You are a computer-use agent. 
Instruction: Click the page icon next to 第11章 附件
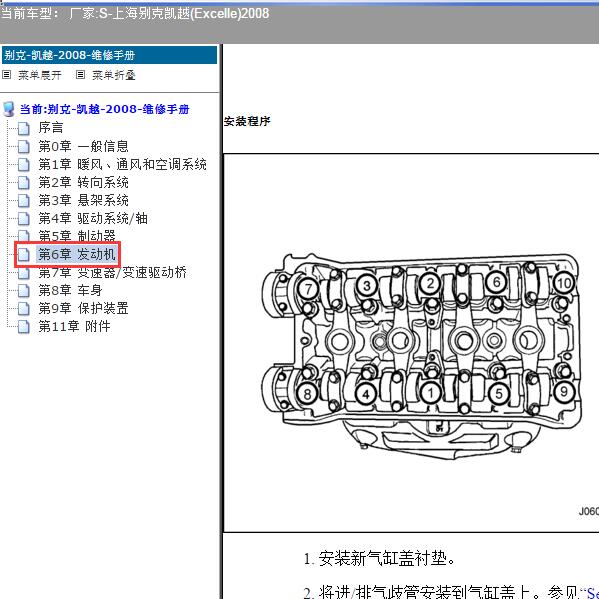(x=24, y=327)
